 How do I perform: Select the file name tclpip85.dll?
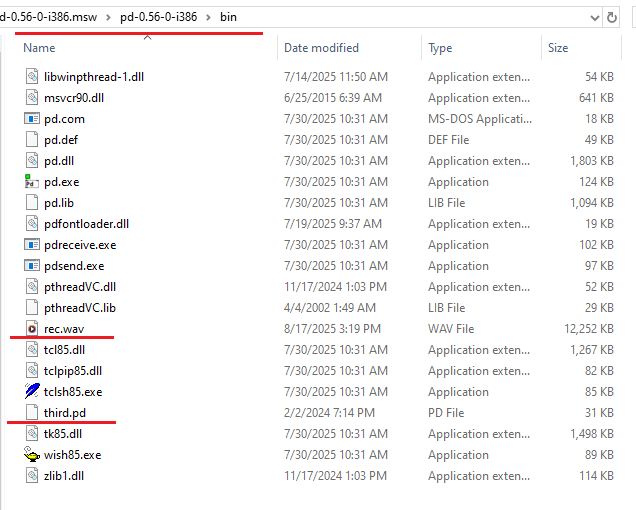[x=73, y=371]
